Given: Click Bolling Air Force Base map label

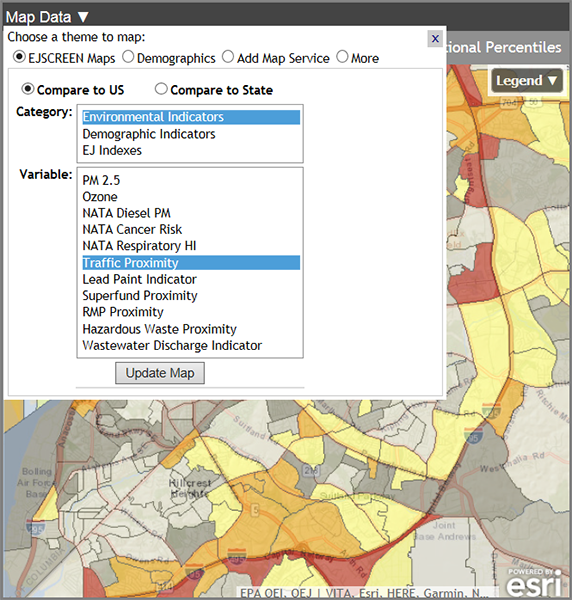Looking at the screenshot, I should click(x=36, y=483).
